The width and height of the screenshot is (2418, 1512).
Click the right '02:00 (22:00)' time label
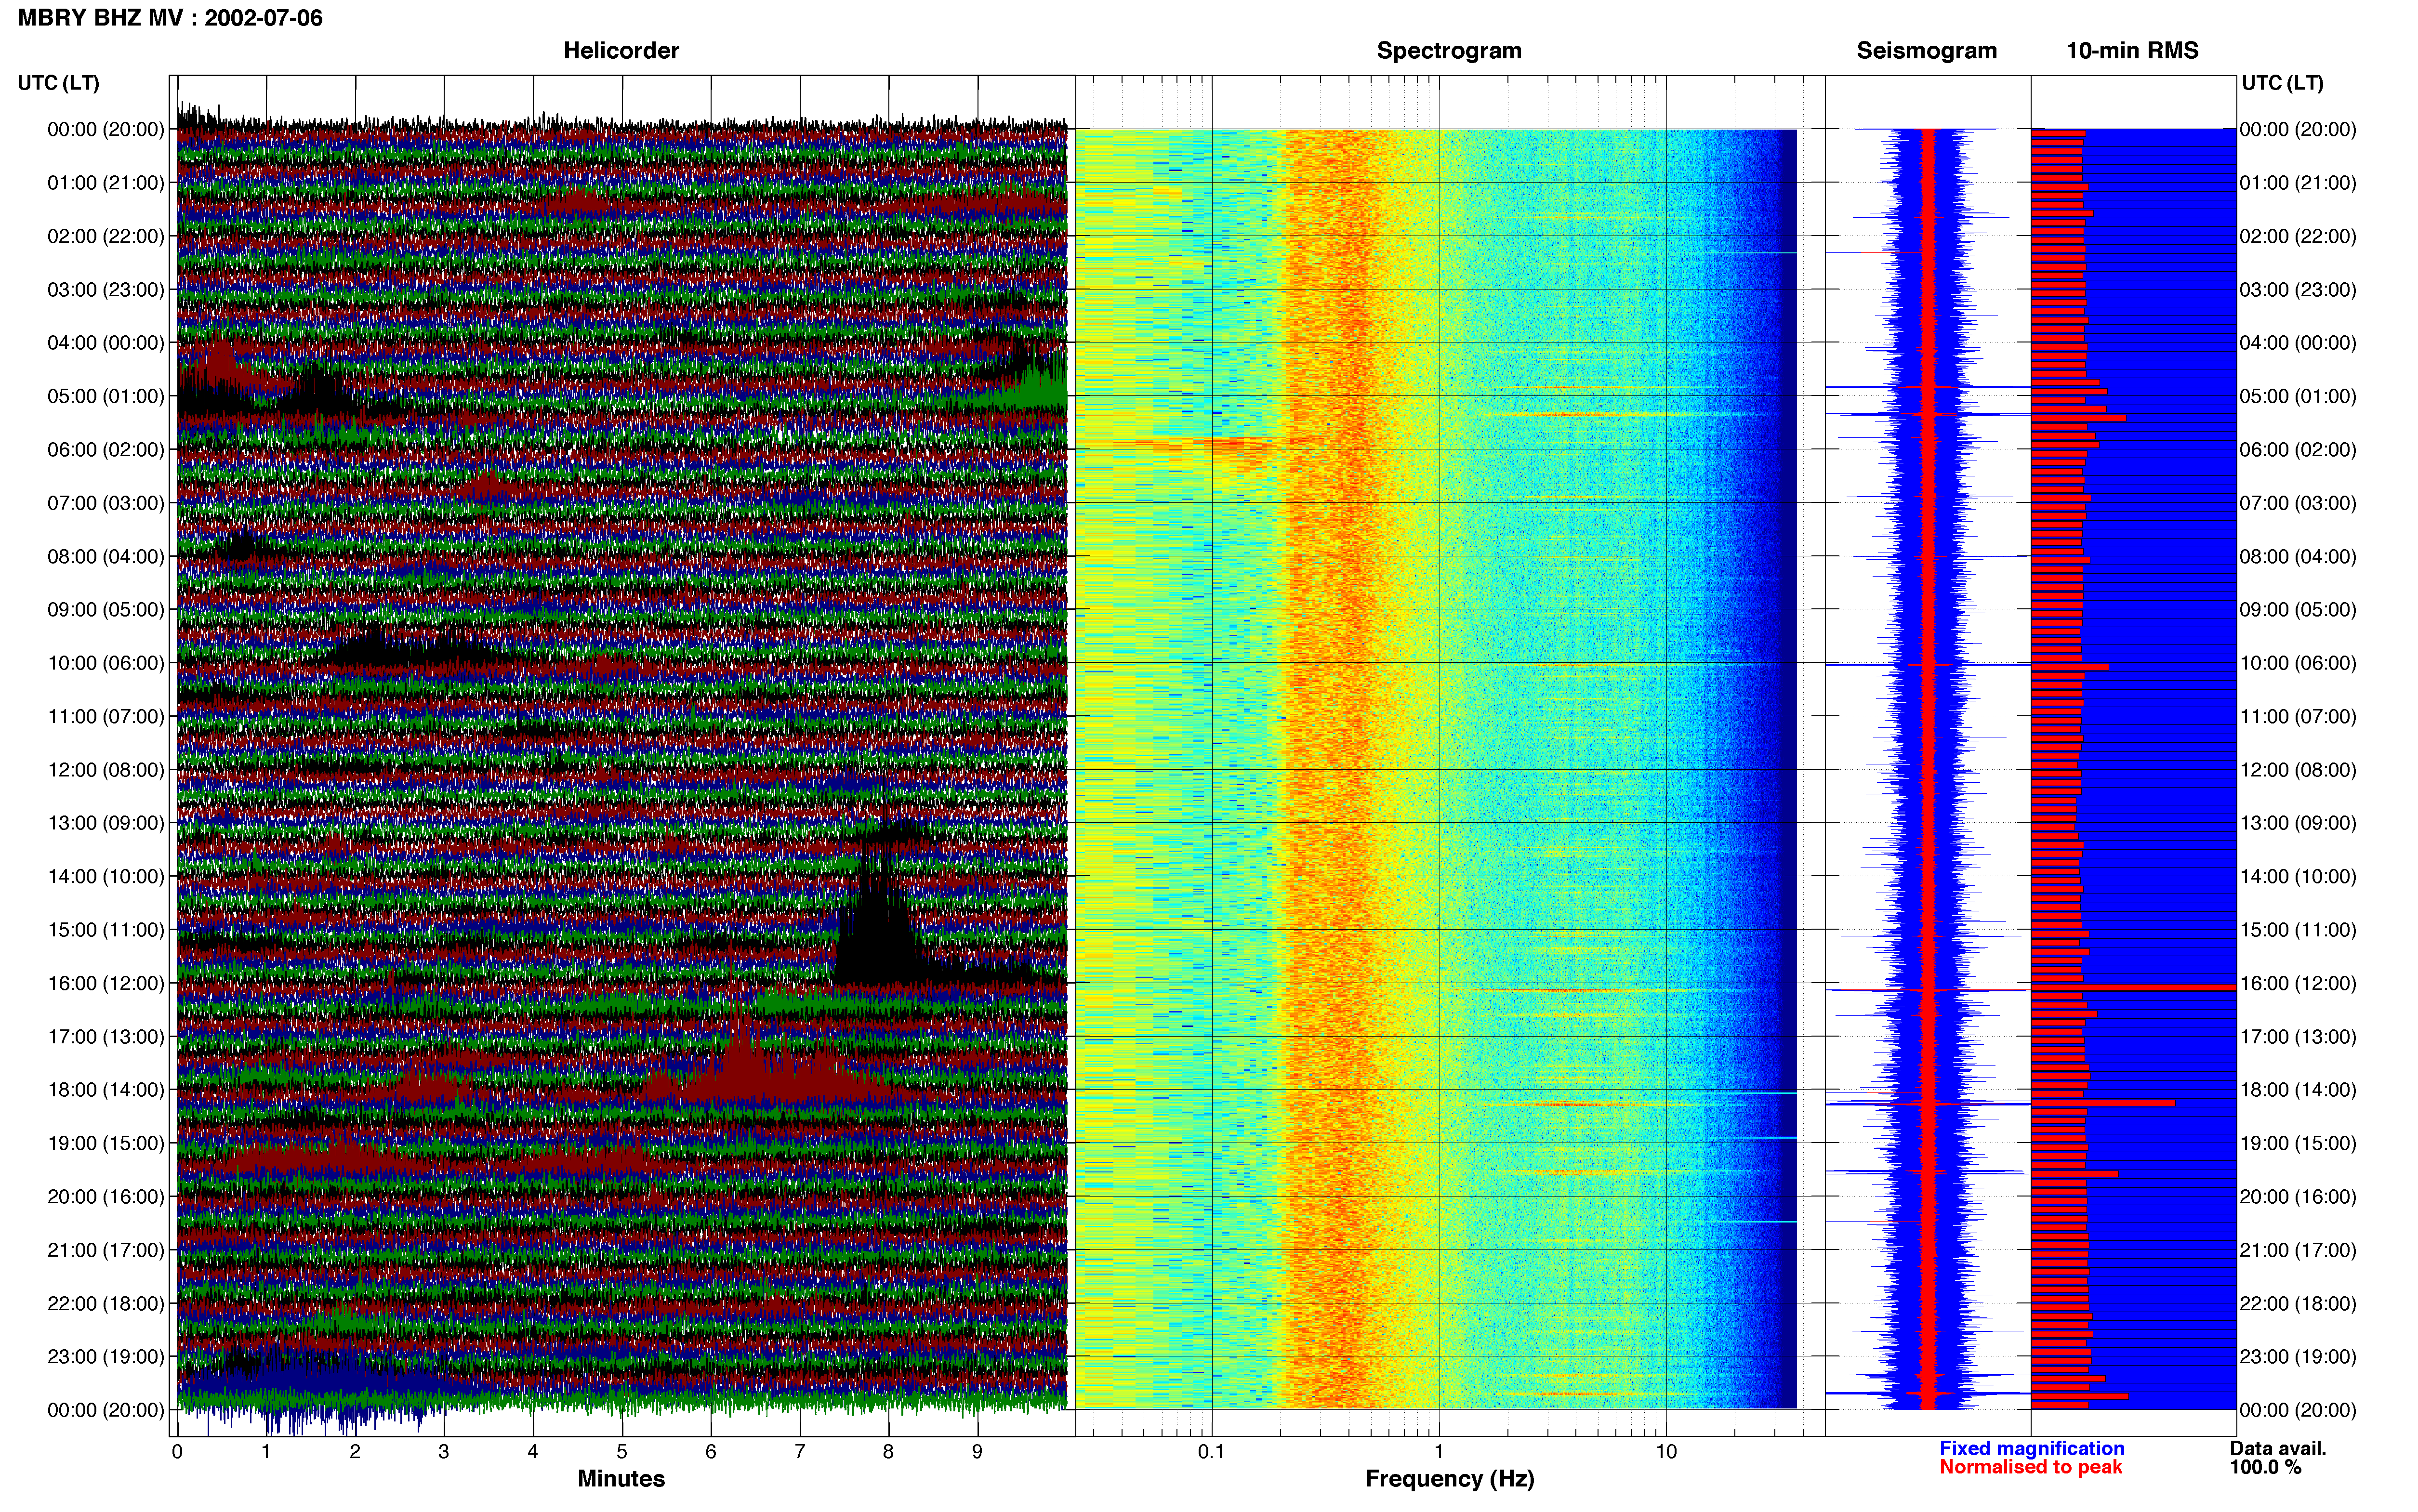(x=2298, y=236)
